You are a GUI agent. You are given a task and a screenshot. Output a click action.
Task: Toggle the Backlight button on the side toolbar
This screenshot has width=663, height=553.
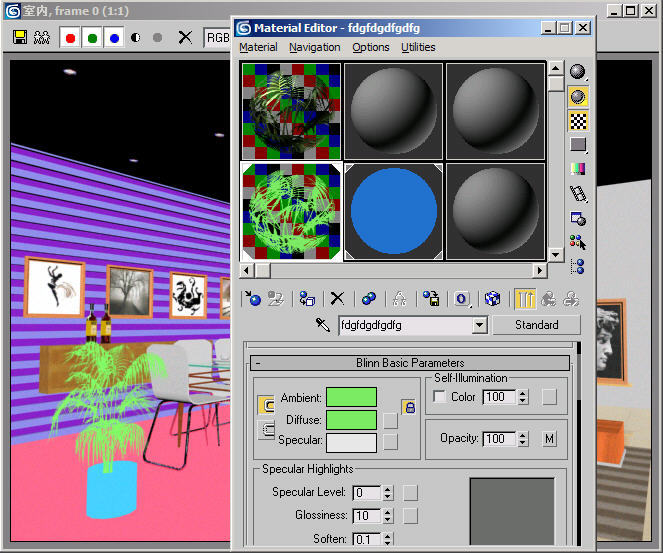[x=578, y=96]
